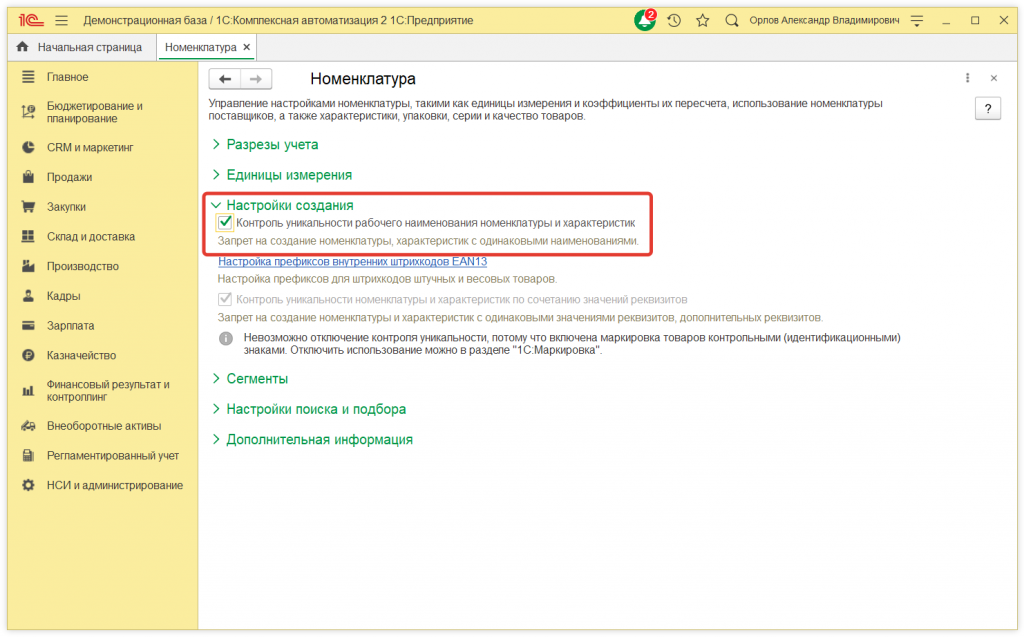Open the main hamburger menu
Viewport: 1024px width, 637px height.
(x=60, y=18)
